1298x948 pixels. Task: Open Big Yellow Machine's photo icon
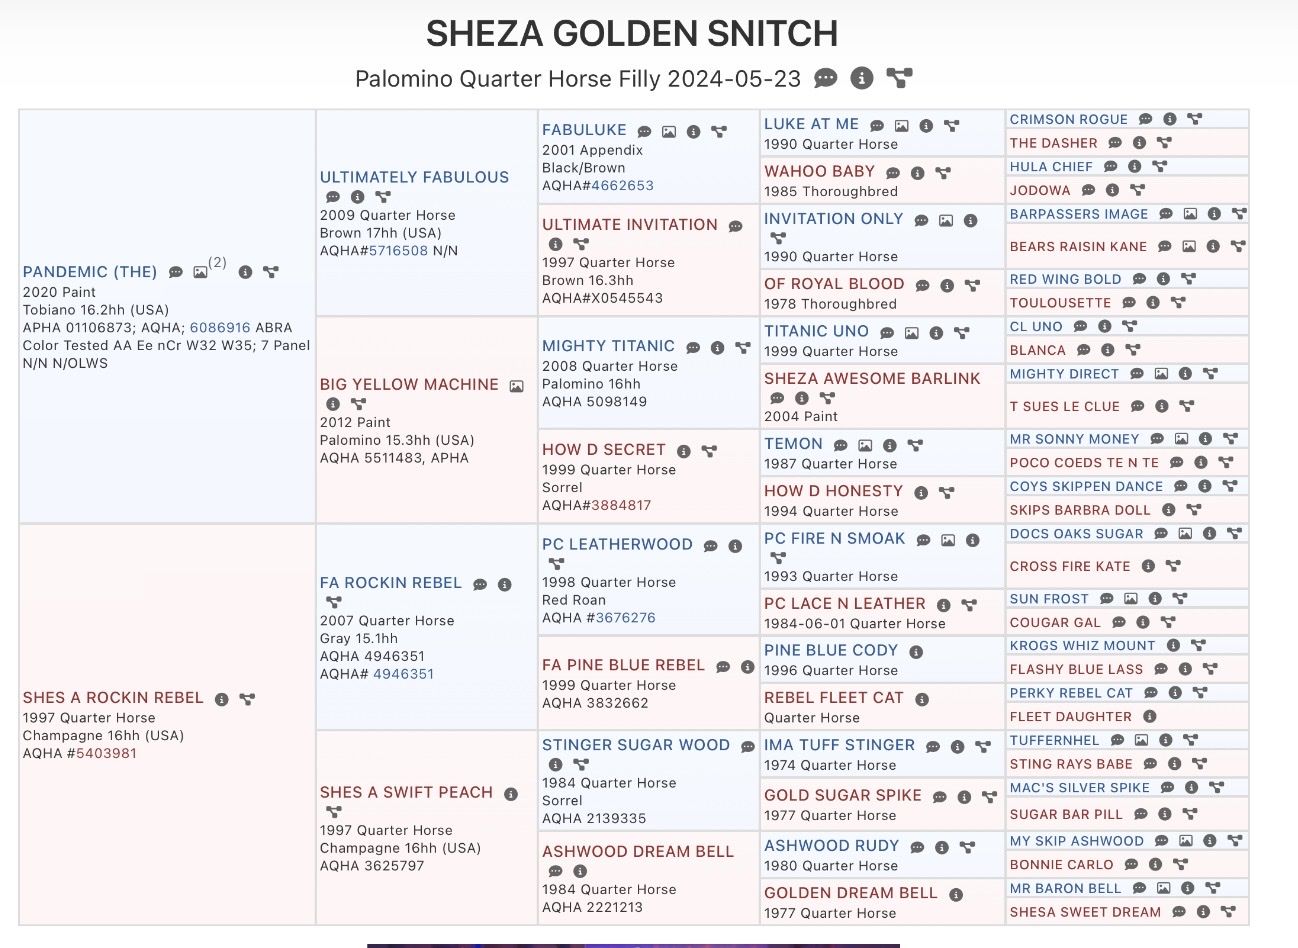click(x=516, y=385)
